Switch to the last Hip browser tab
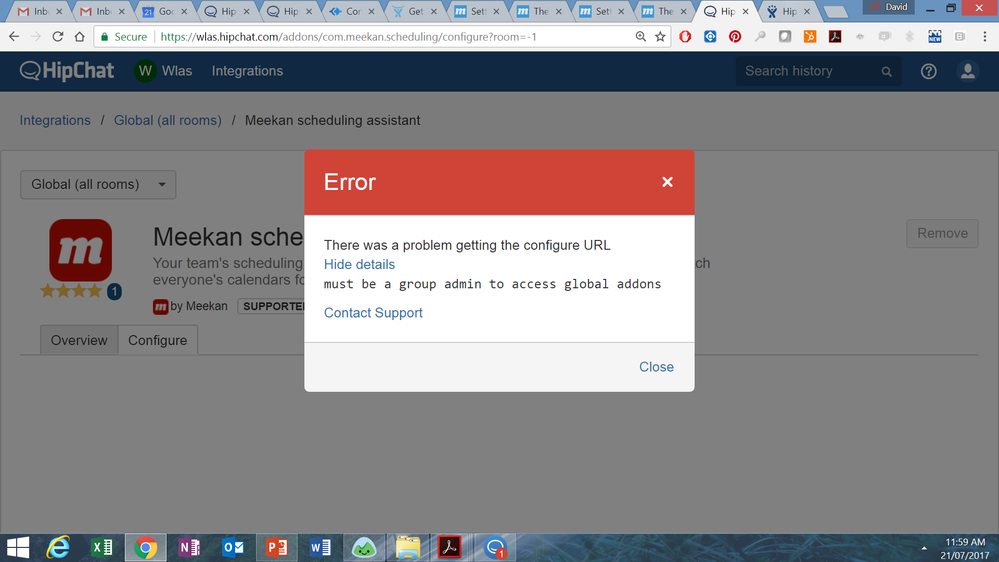999x562 pixels. (x=787, y=11)
